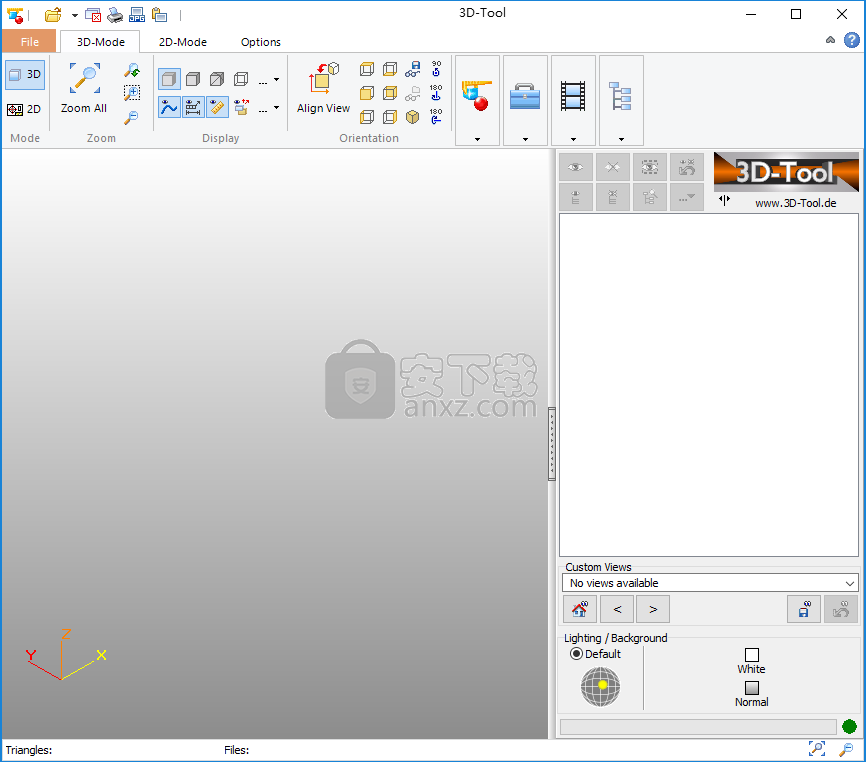
Task: Click the printer icon
Action: (x=115, y=15)
